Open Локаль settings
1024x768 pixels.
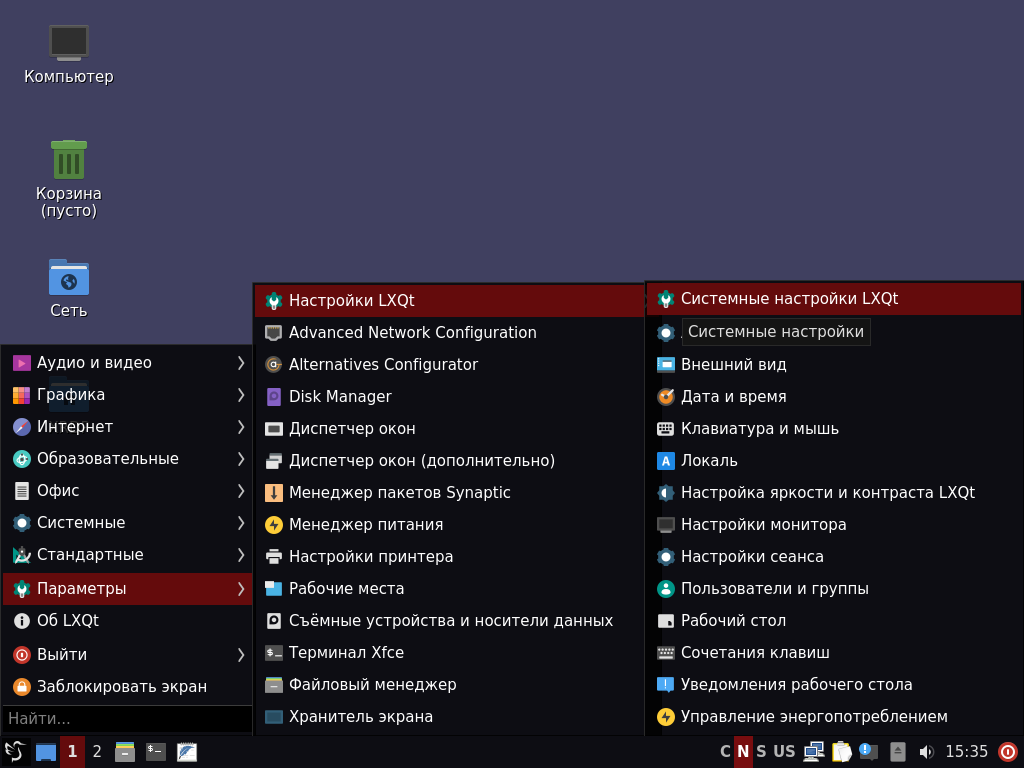point(833,460)
